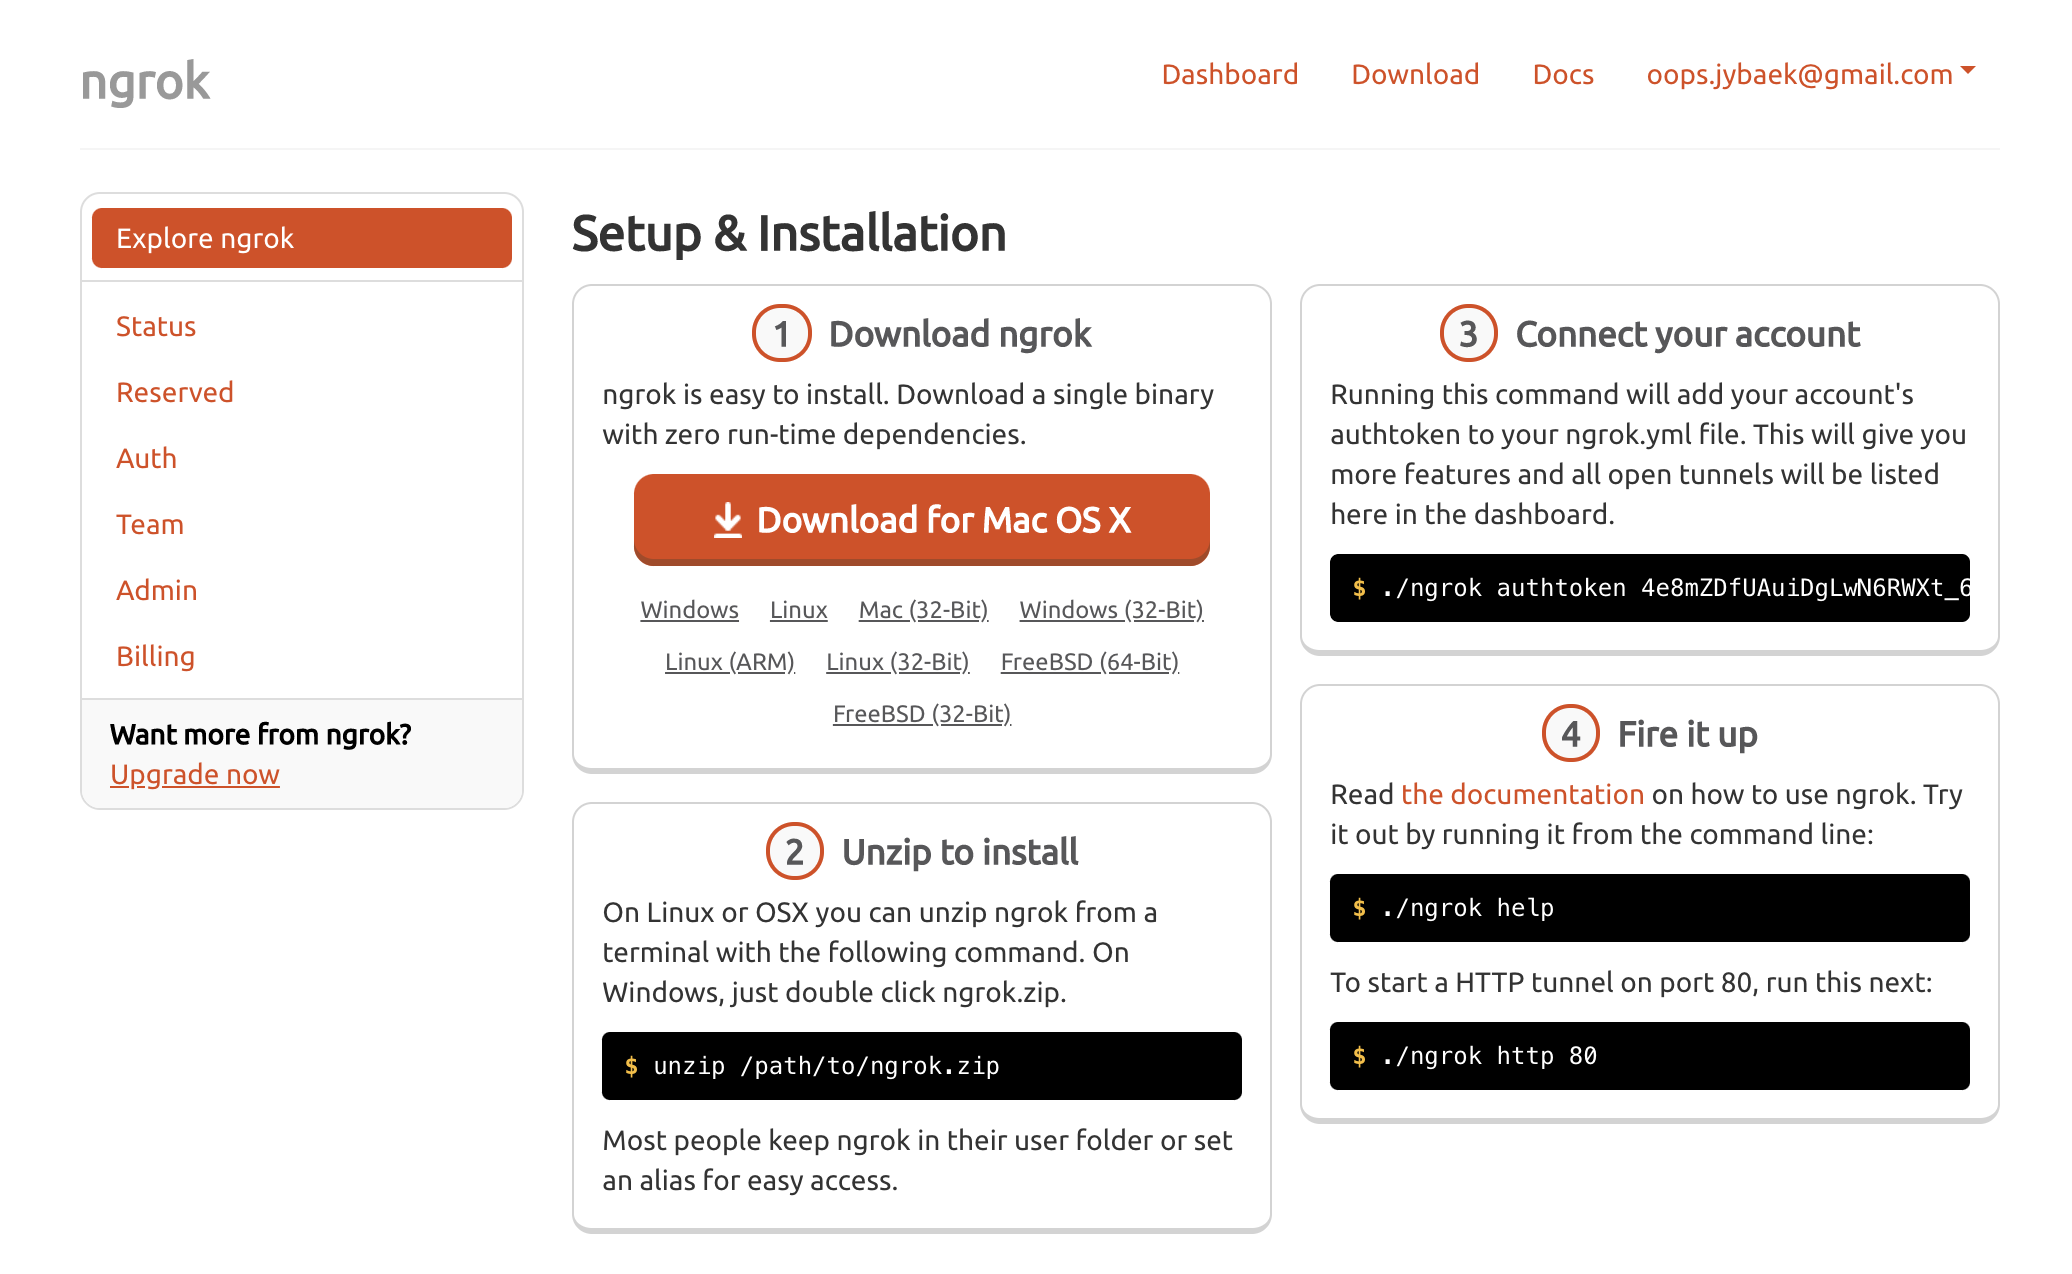
Task: Open the Reserved sidebar item
Action: point(175,392)
